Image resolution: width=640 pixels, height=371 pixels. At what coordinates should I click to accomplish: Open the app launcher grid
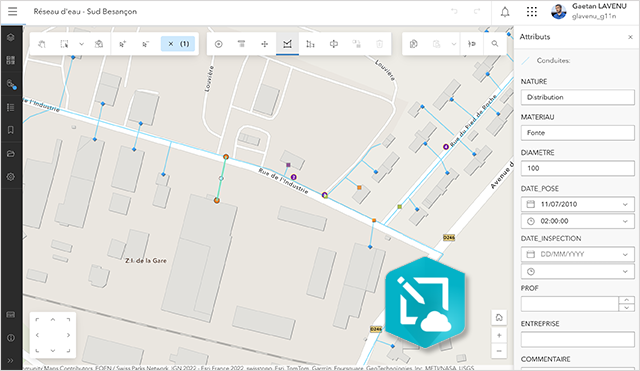(531, 12)
